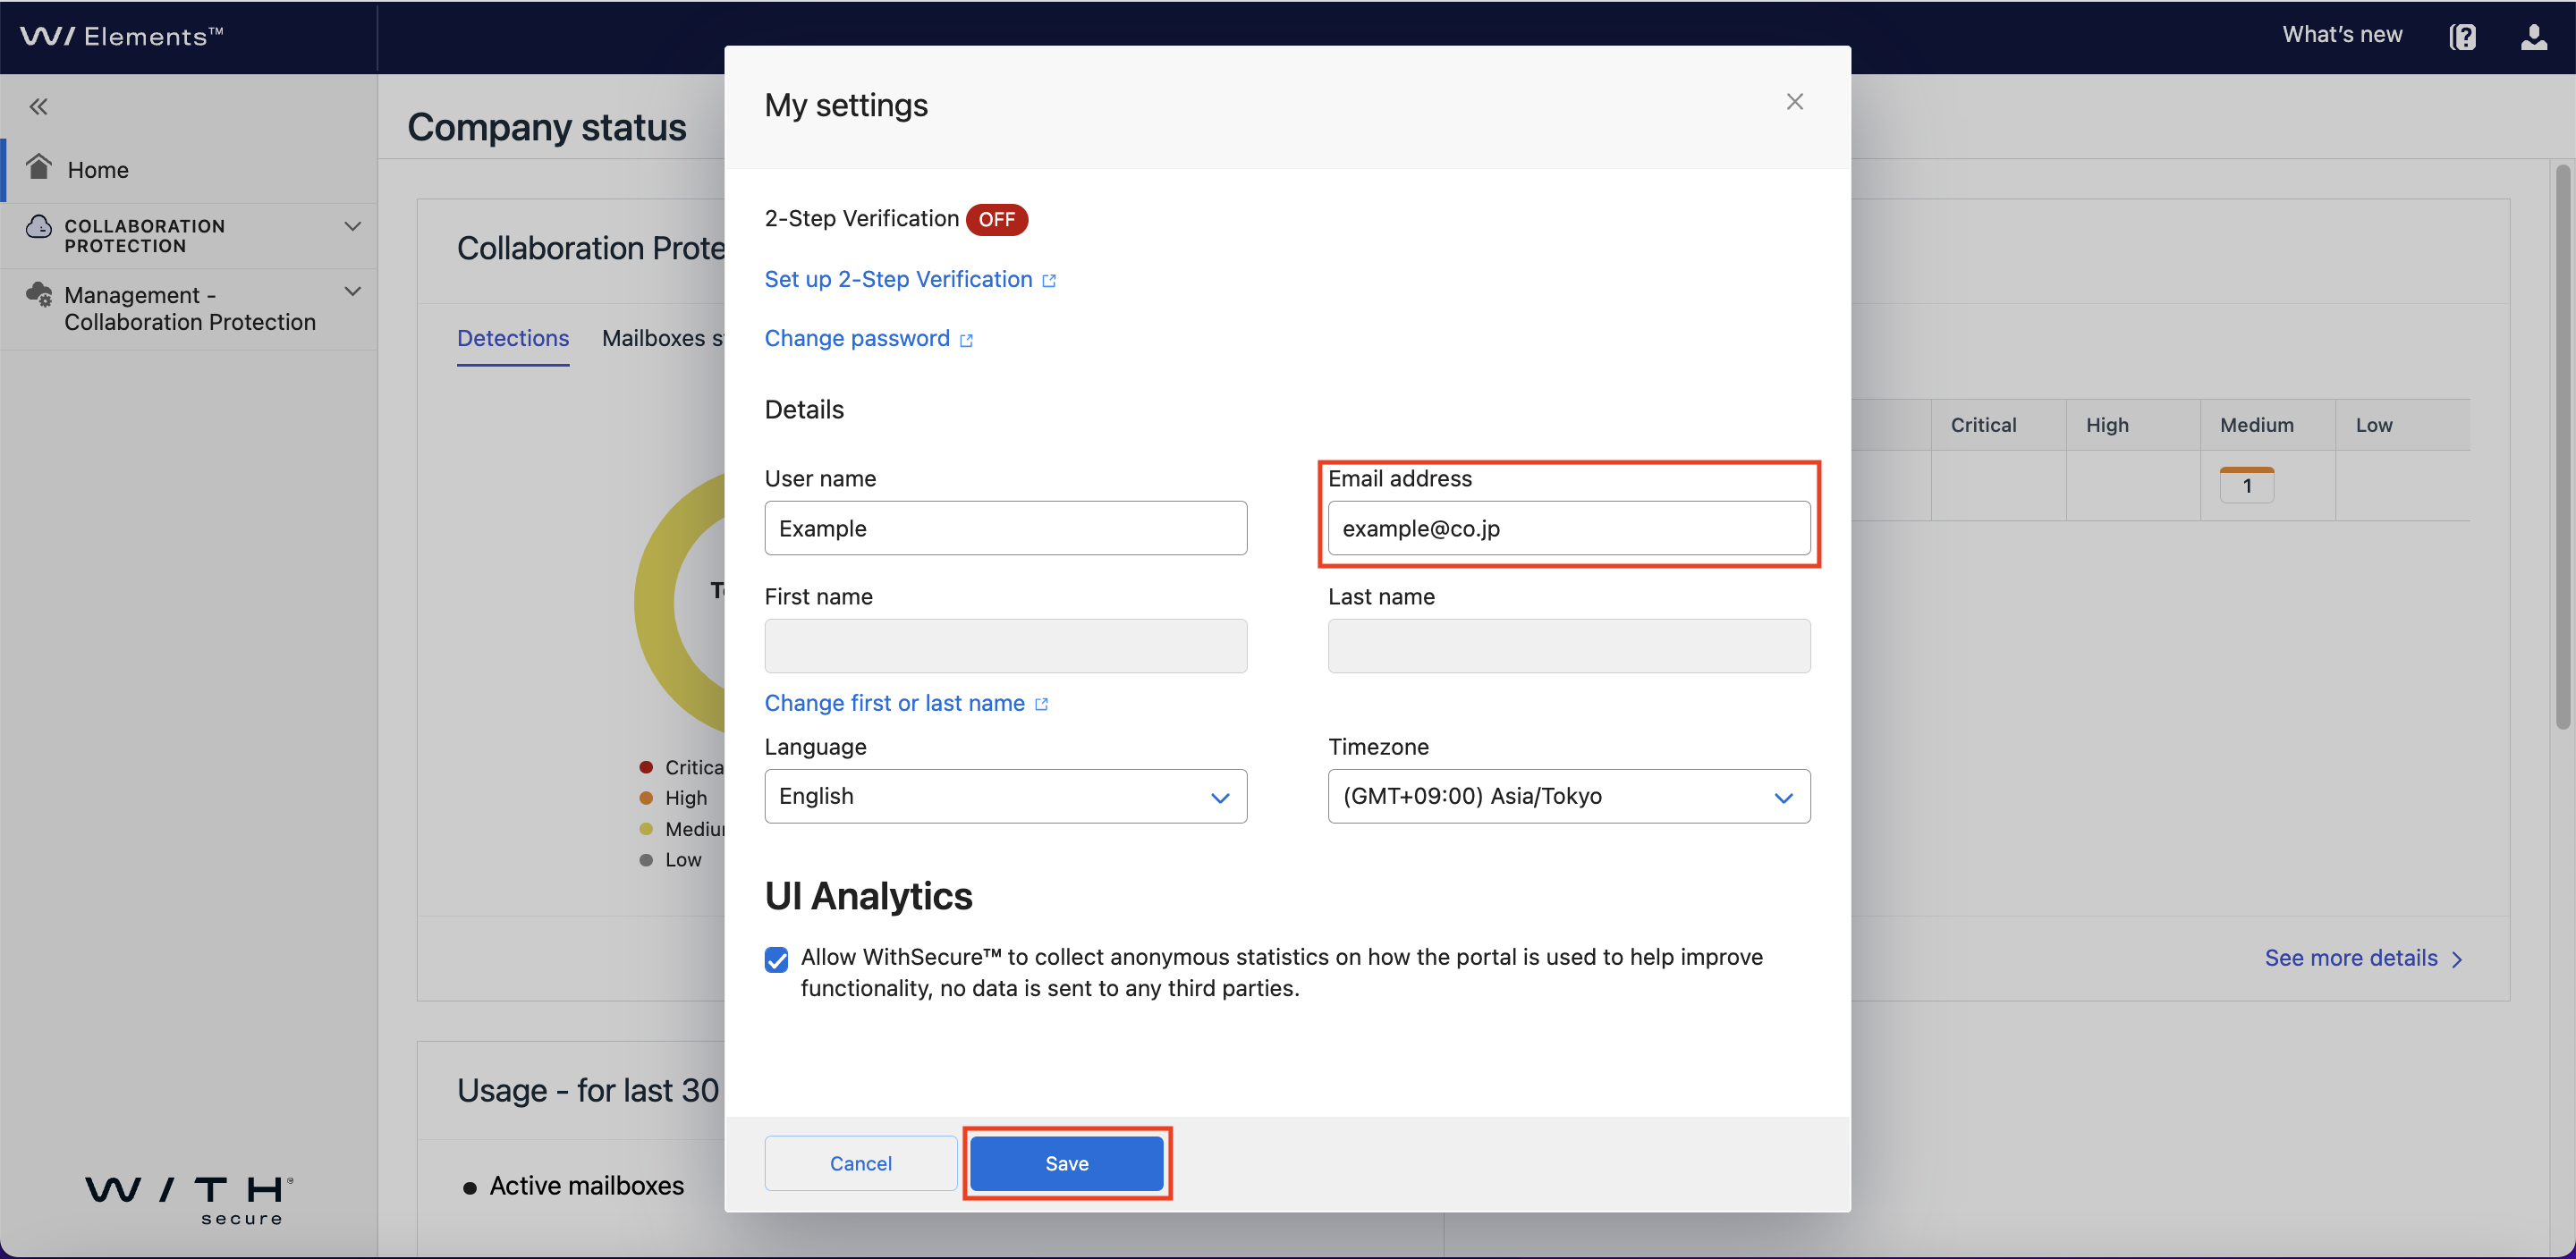Click the Critical red legend dot
The width and height of the screenshot is (2576, 1259).
tap(646, 767)
